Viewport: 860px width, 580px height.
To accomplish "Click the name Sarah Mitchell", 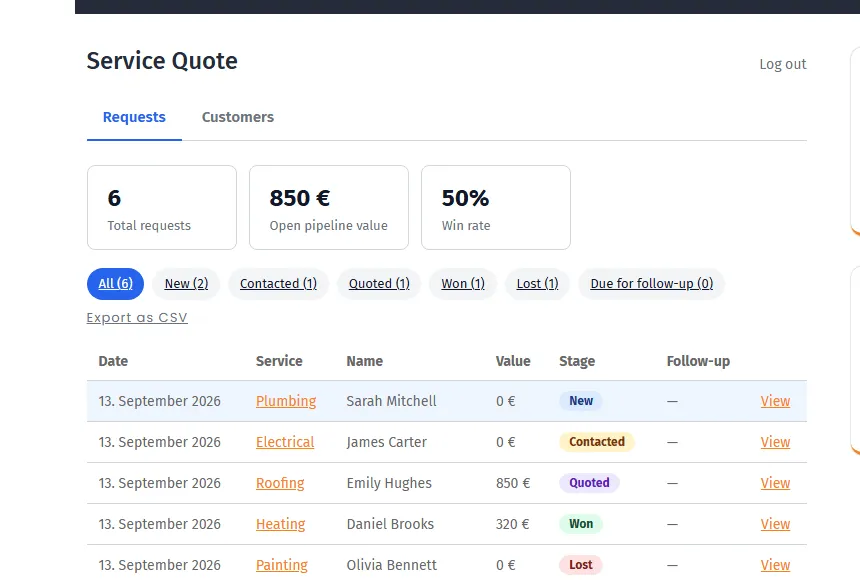I will tap(392, 401).
